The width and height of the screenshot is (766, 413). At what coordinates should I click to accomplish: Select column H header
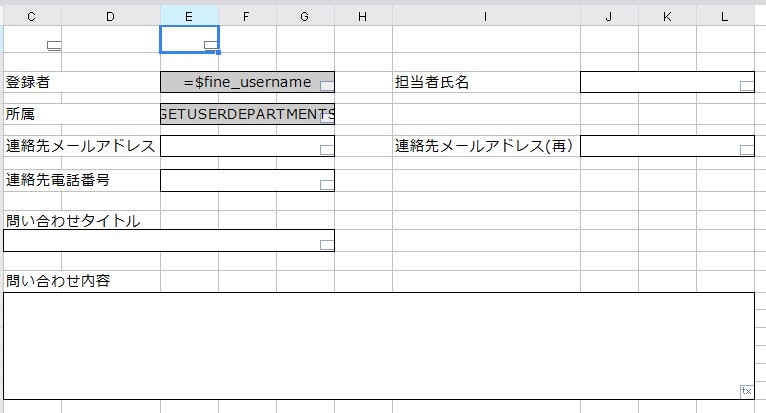[x=363, y=17]
